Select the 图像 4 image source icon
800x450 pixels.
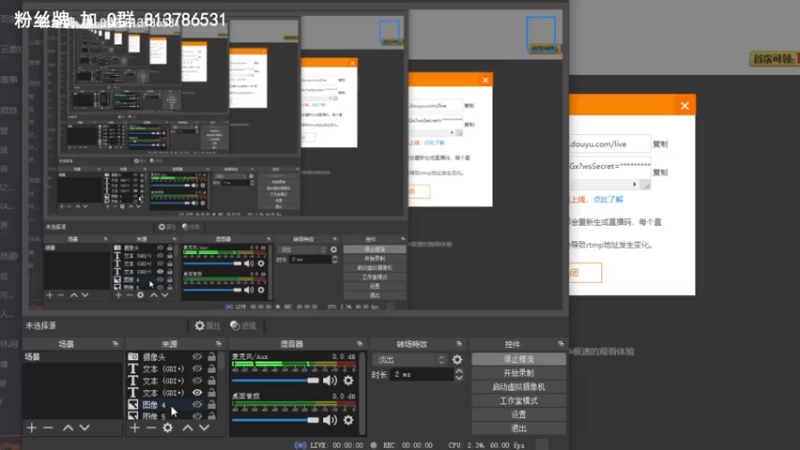tap(133, 405)
